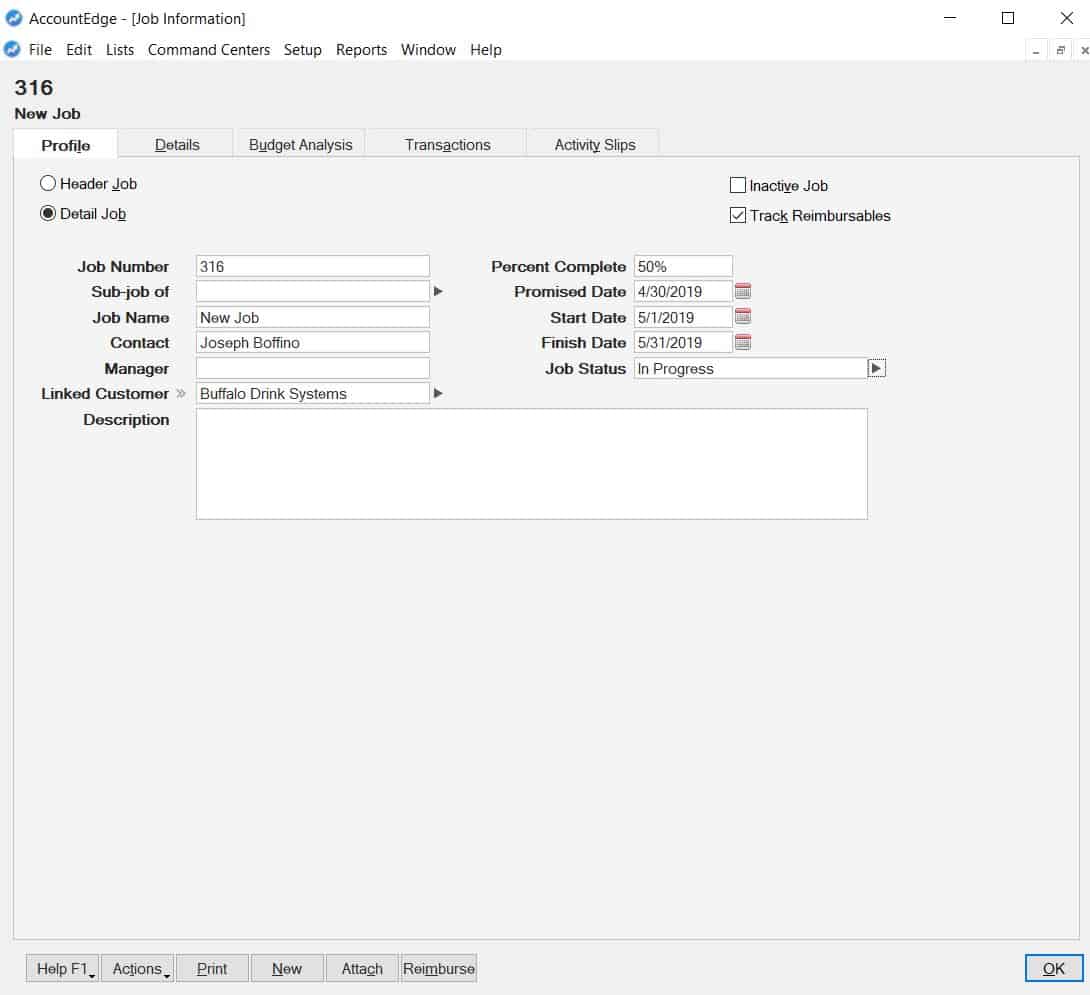Switch to the Profile tab
1090x995 pixels.
click(65, 145)
